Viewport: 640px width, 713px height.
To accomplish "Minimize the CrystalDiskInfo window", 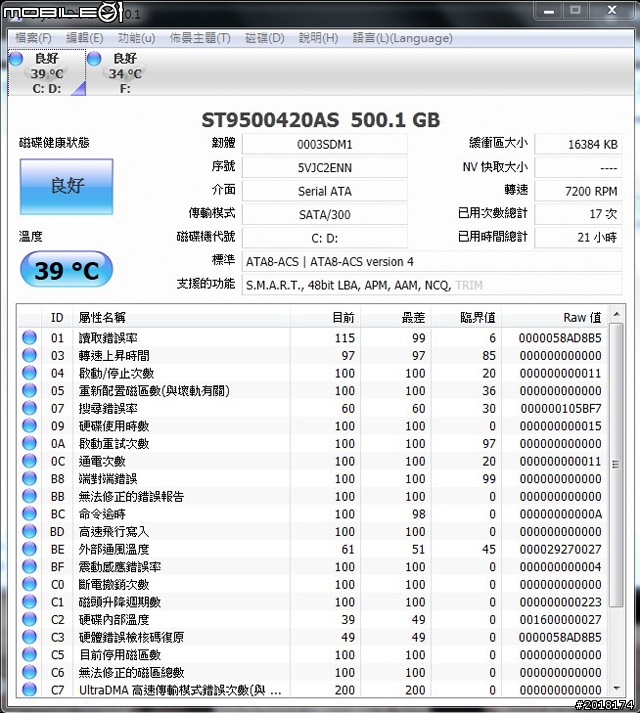I will pyautogui.click(x=549, y=10).
